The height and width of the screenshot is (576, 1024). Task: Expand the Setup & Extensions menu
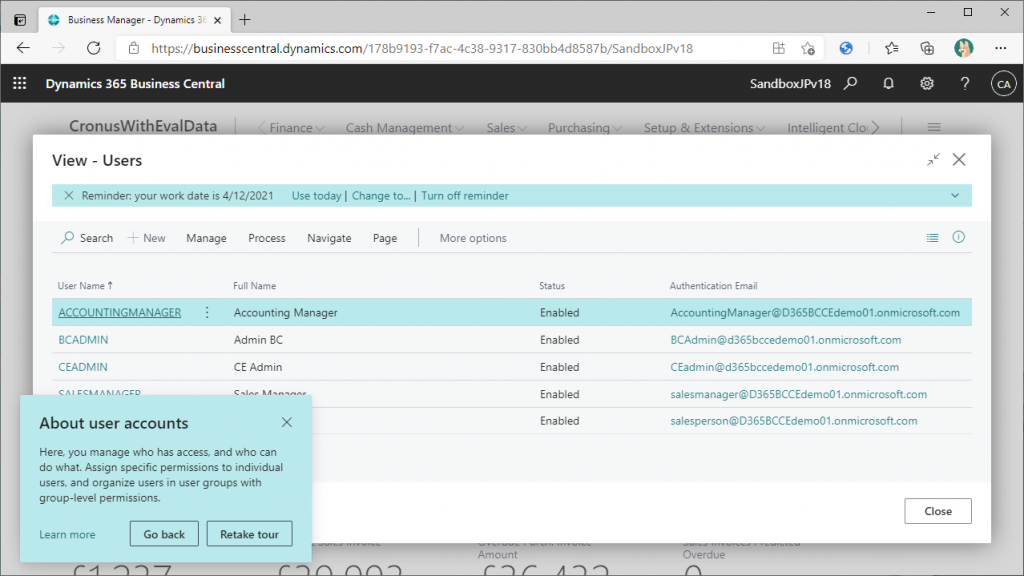pyautogui.click(x=704, y=128)
